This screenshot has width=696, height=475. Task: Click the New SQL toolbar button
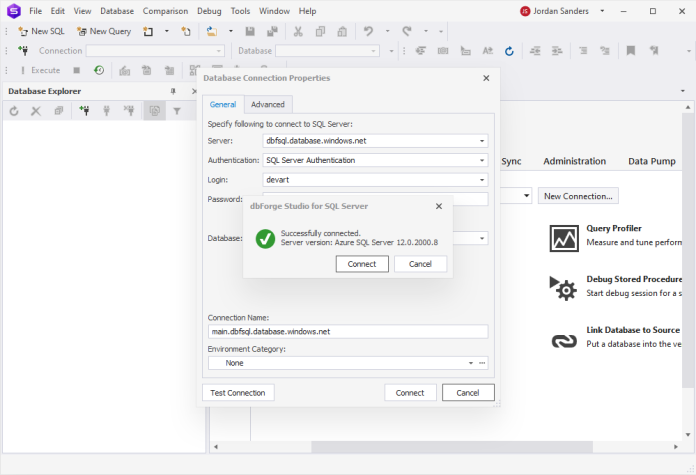point(41,31)
